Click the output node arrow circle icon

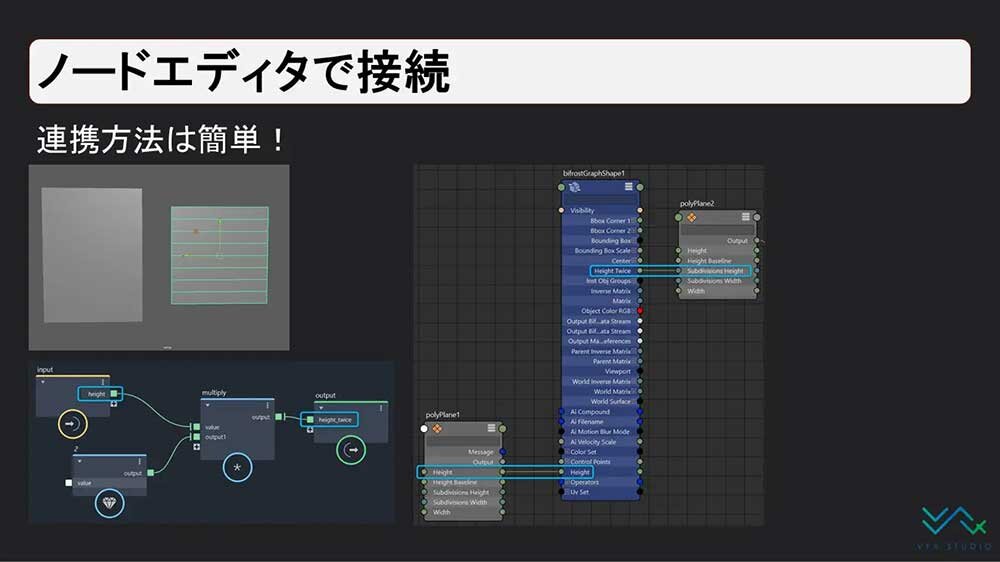tap(351, 450)
